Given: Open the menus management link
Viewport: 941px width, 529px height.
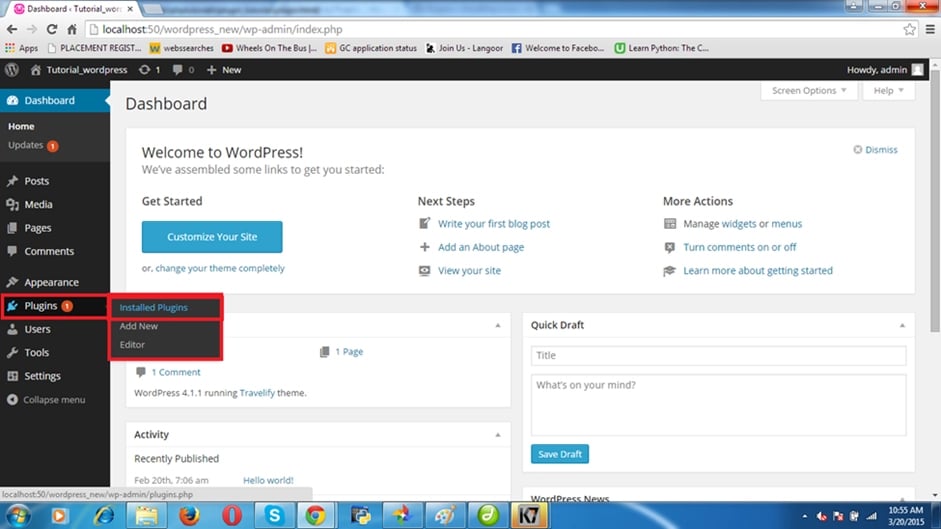Looking at the screenshot, I should 786,223.
